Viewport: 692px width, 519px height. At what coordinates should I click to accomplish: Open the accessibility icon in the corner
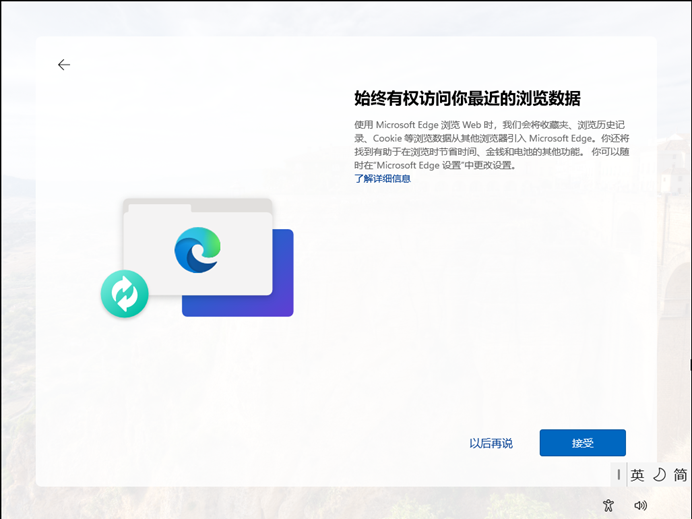(x=609, y=505)
